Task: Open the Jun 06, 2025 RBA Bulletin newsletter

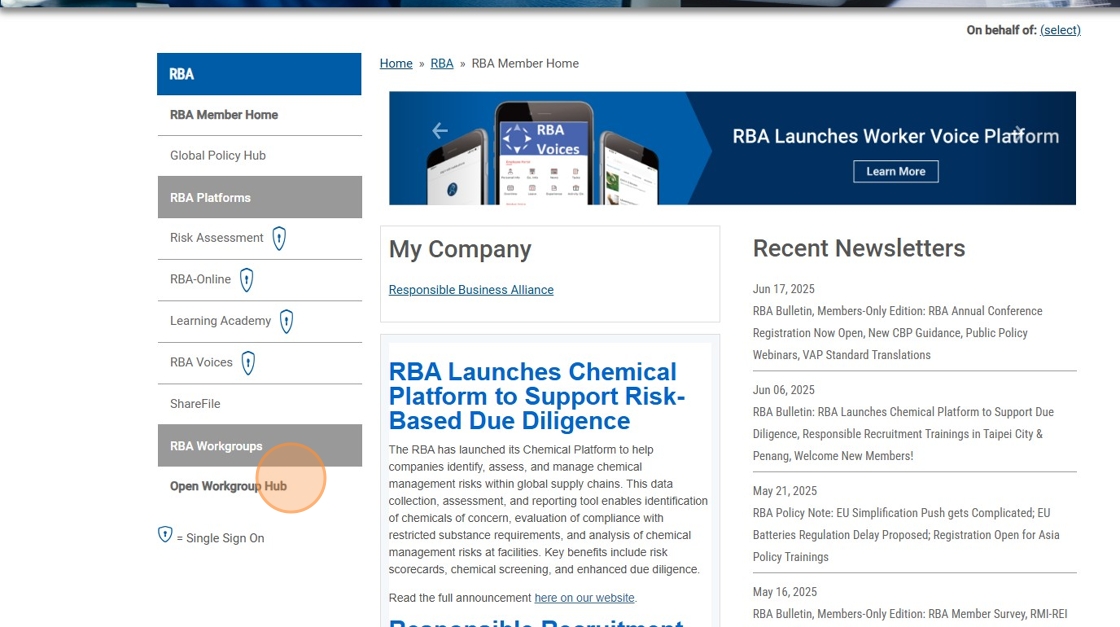Action: pyautogui.click(x=903, y=433)
